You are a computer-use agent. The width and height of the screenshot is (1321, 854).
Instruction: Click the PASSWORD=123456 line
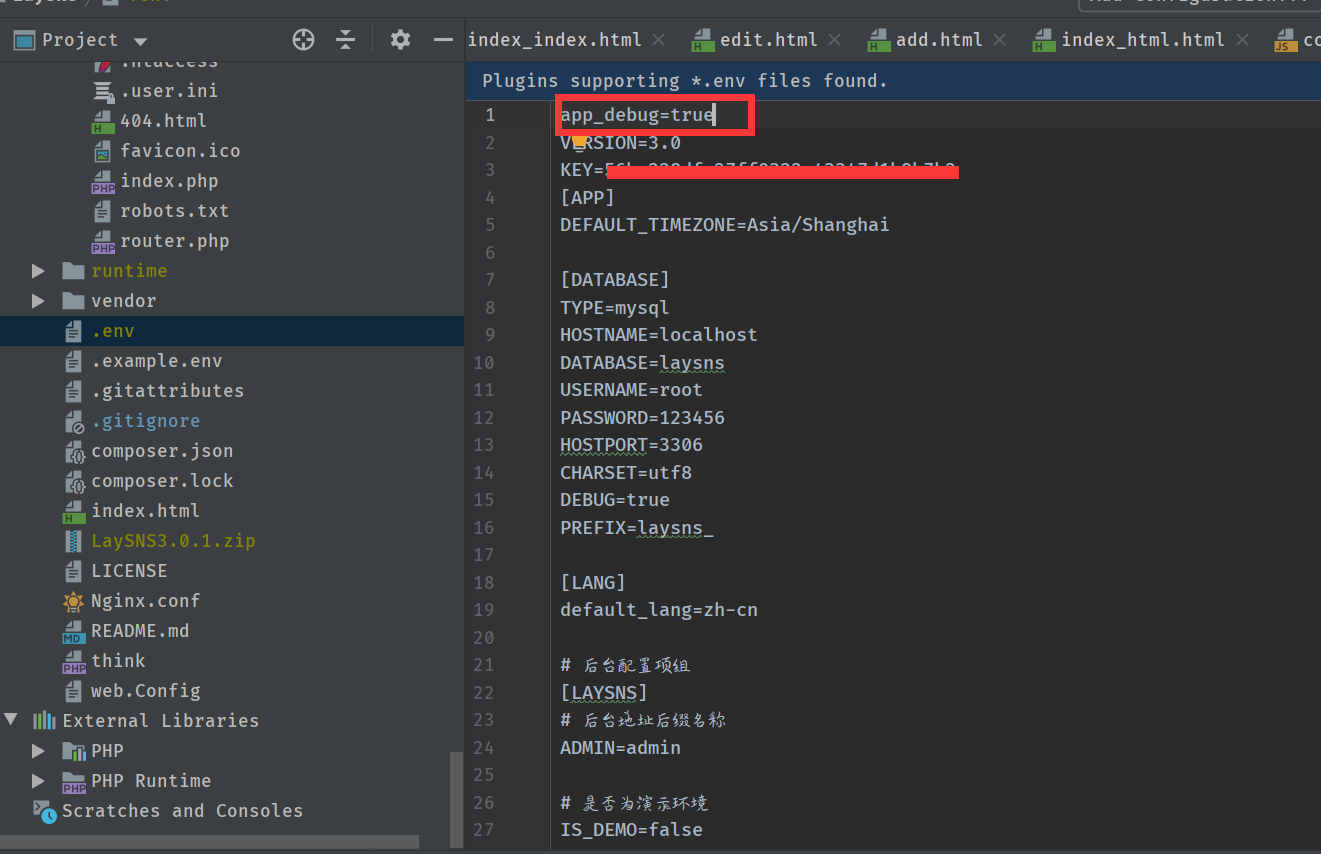[x=642, y=418]
